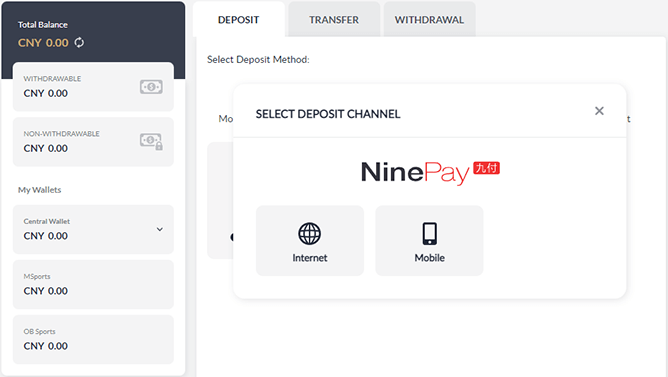Click the Withdrawable balance card
668x377 pixels.
point(93,87)
